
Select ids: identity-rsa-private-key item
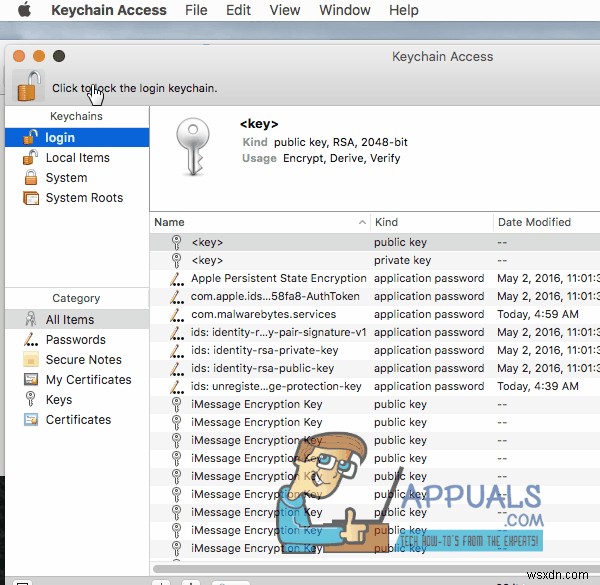(x=375, y=350)
